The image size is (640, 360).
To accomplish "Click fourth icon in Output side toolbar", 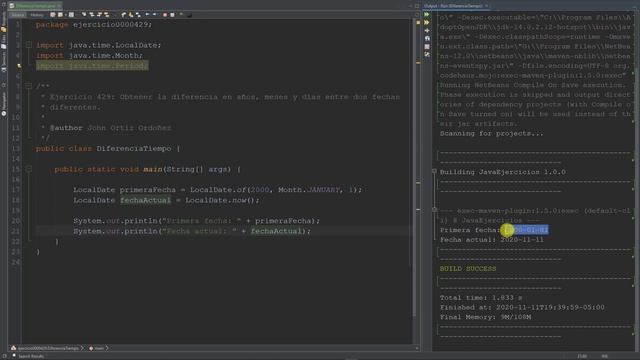I will pos(427,38).
